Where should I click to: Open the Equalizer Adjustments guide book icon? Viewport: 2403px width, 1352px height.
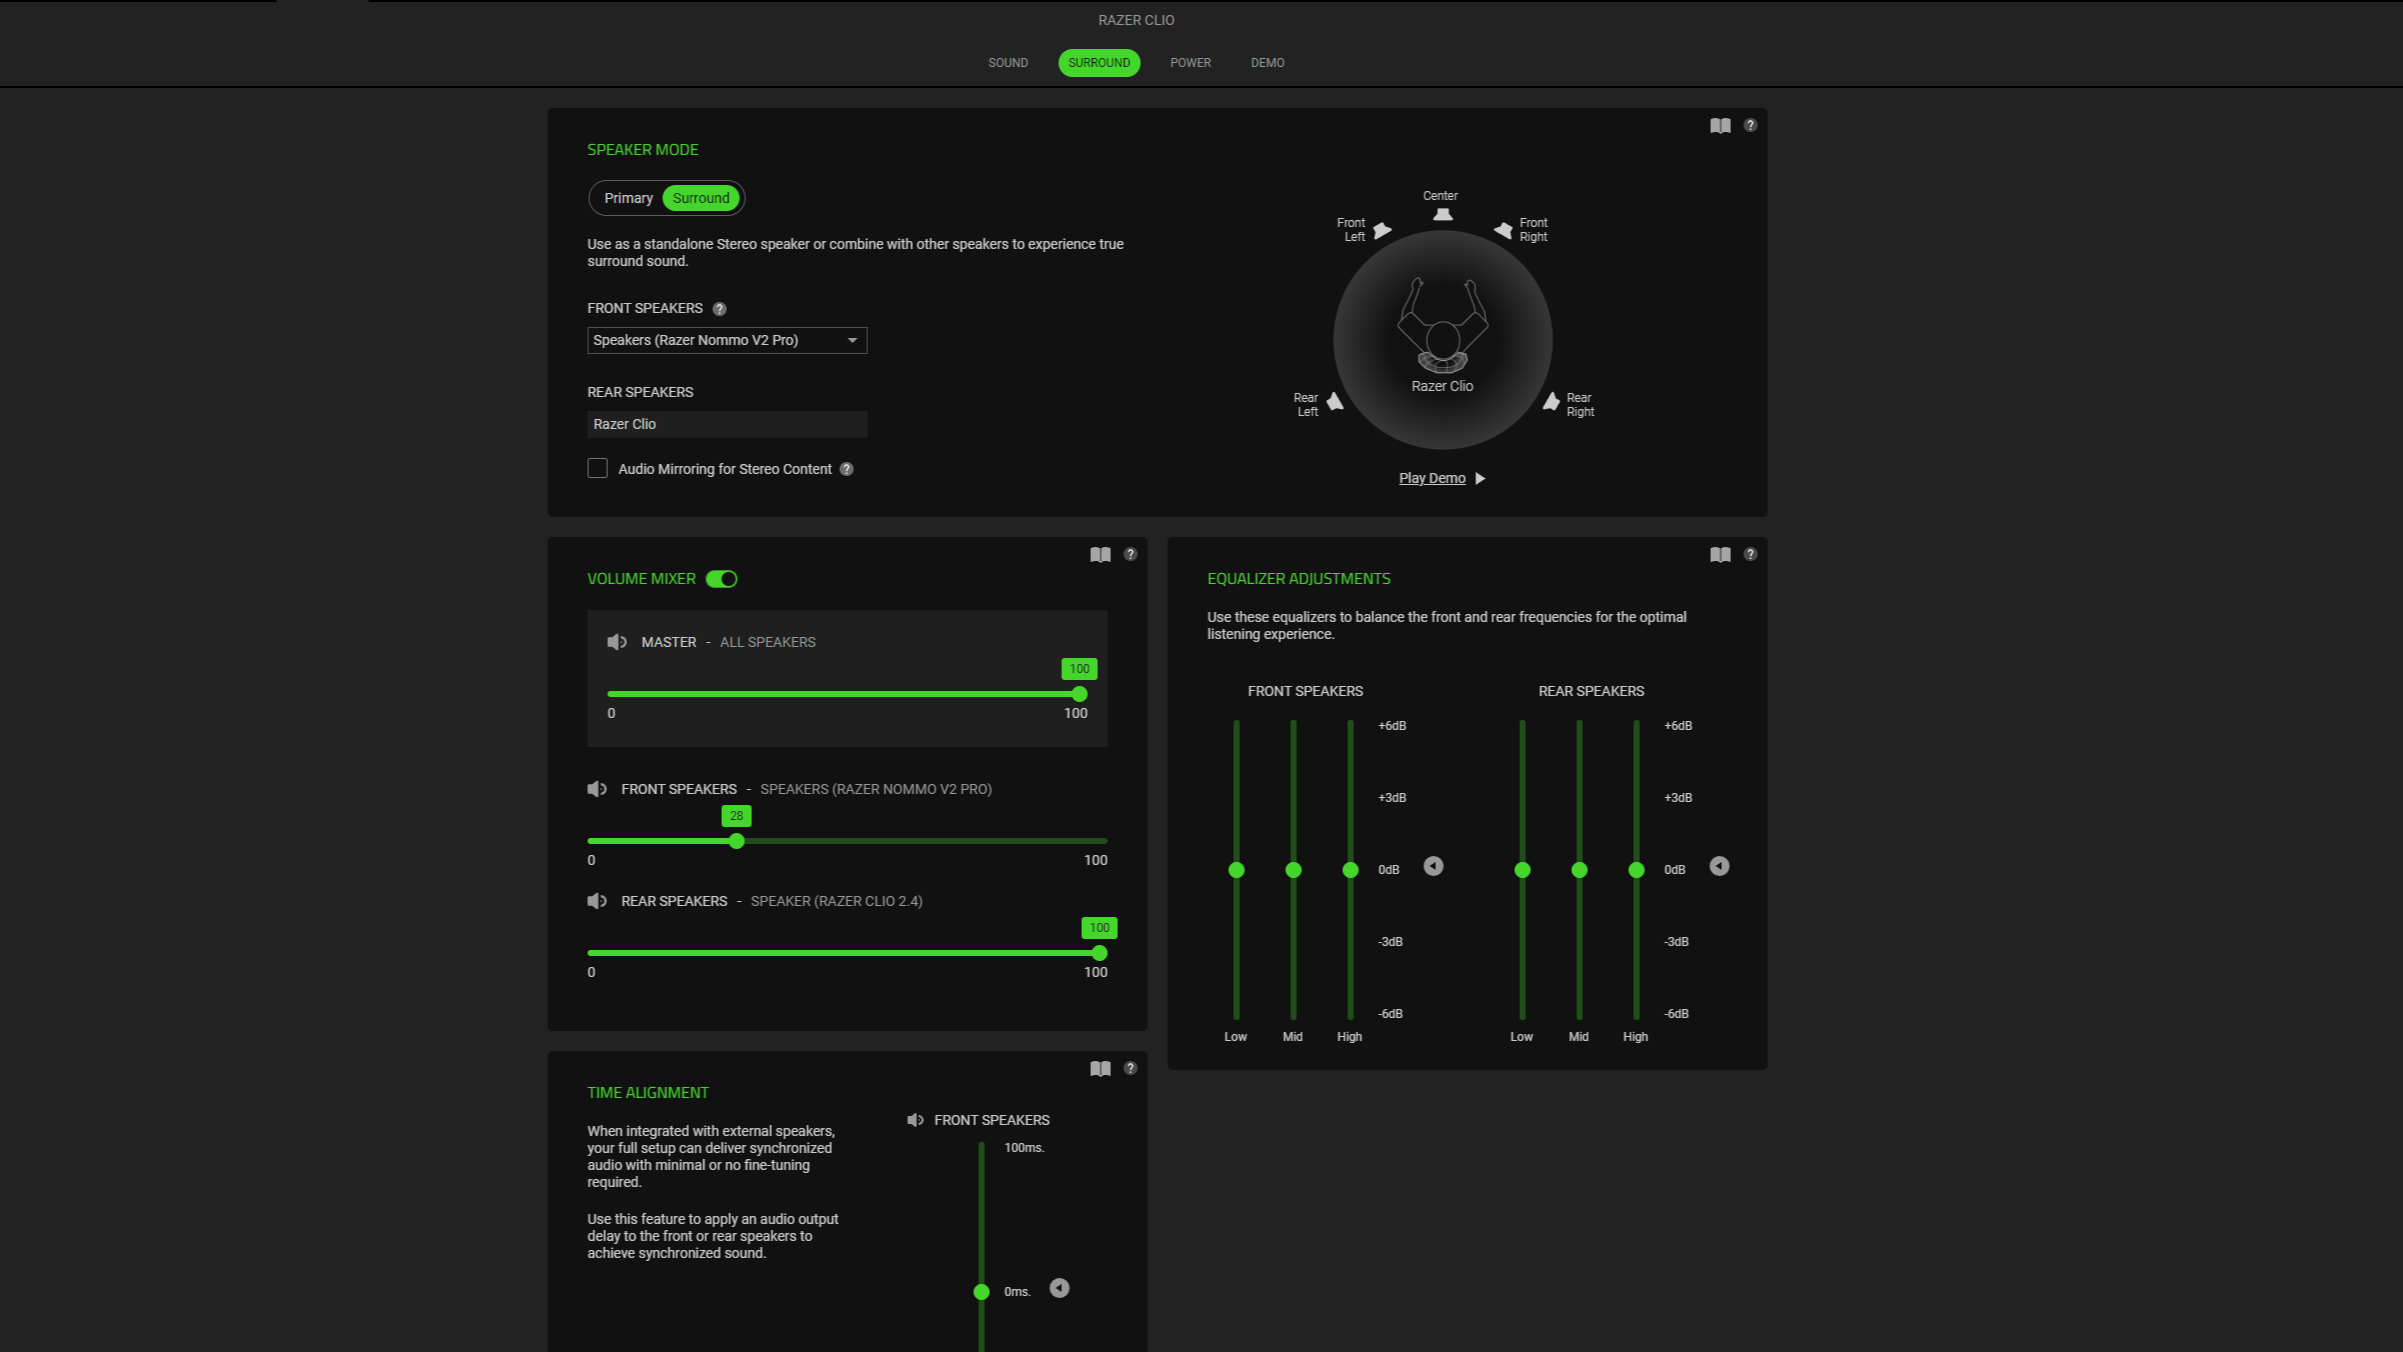pyautogui.click(x=1720, y=555)
